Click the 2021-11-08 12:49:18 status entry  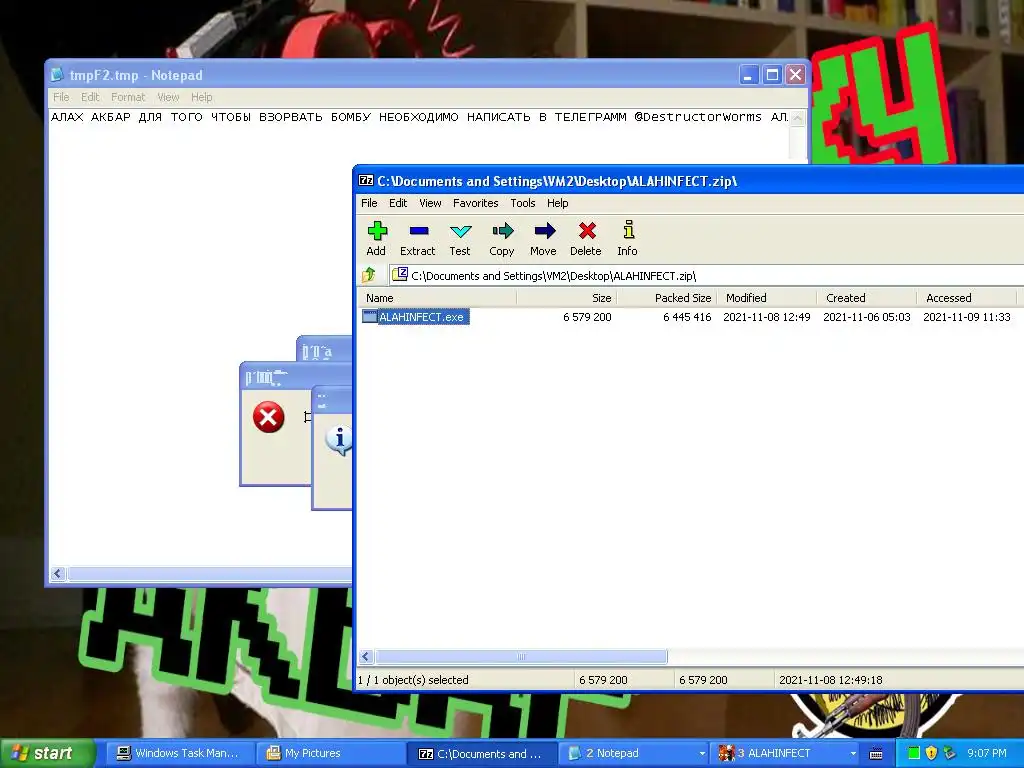[831, 680]
